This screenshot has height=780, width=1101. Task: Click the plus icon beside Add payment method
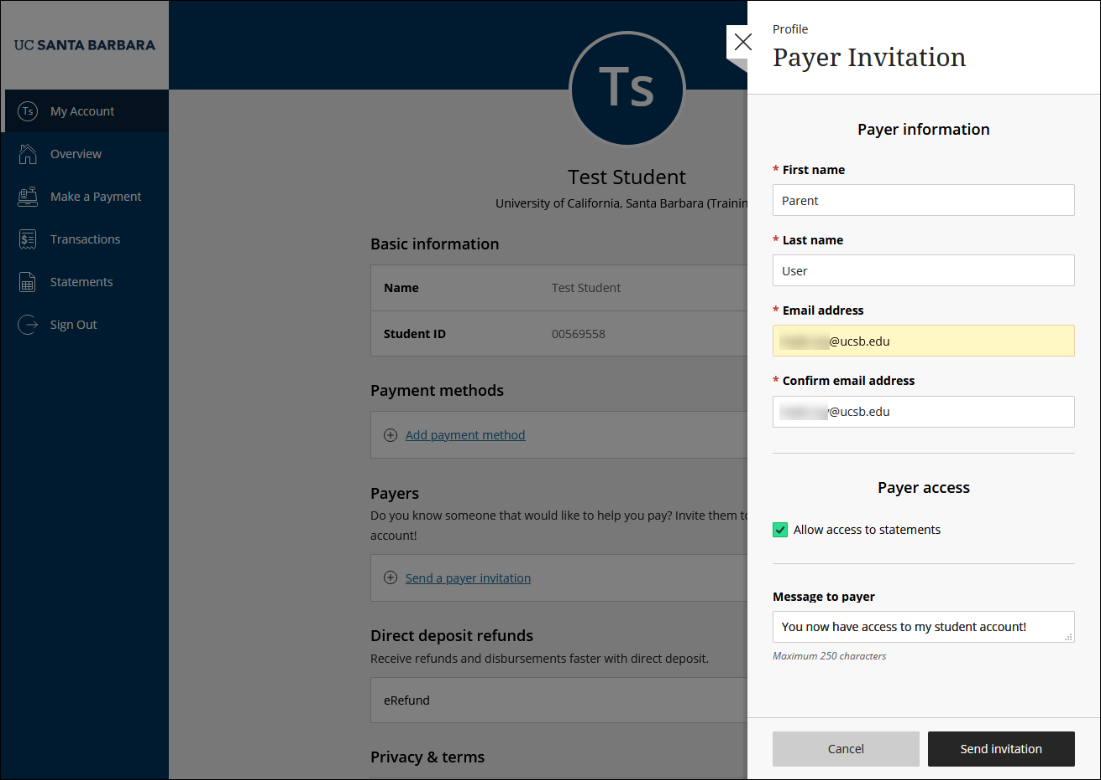390,435
